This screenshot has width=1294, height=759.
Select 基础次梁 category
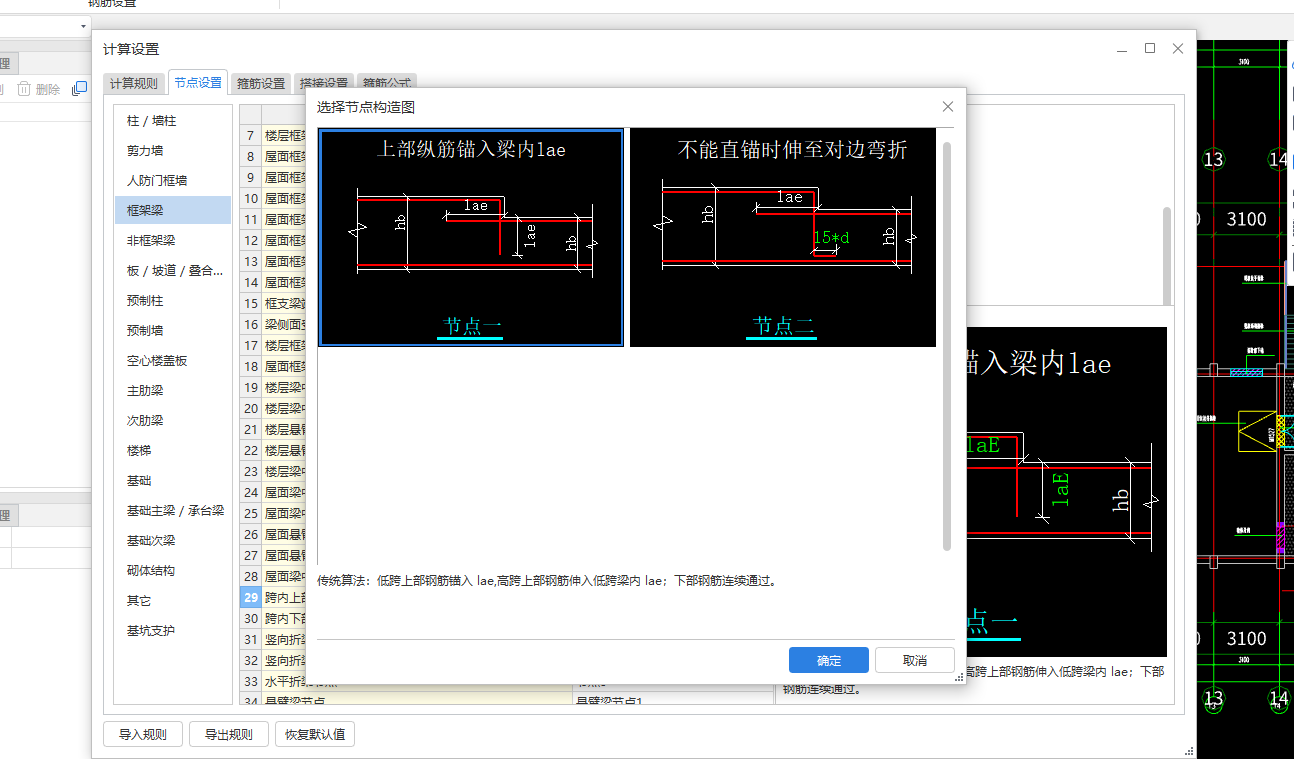(x=172, y=540)
